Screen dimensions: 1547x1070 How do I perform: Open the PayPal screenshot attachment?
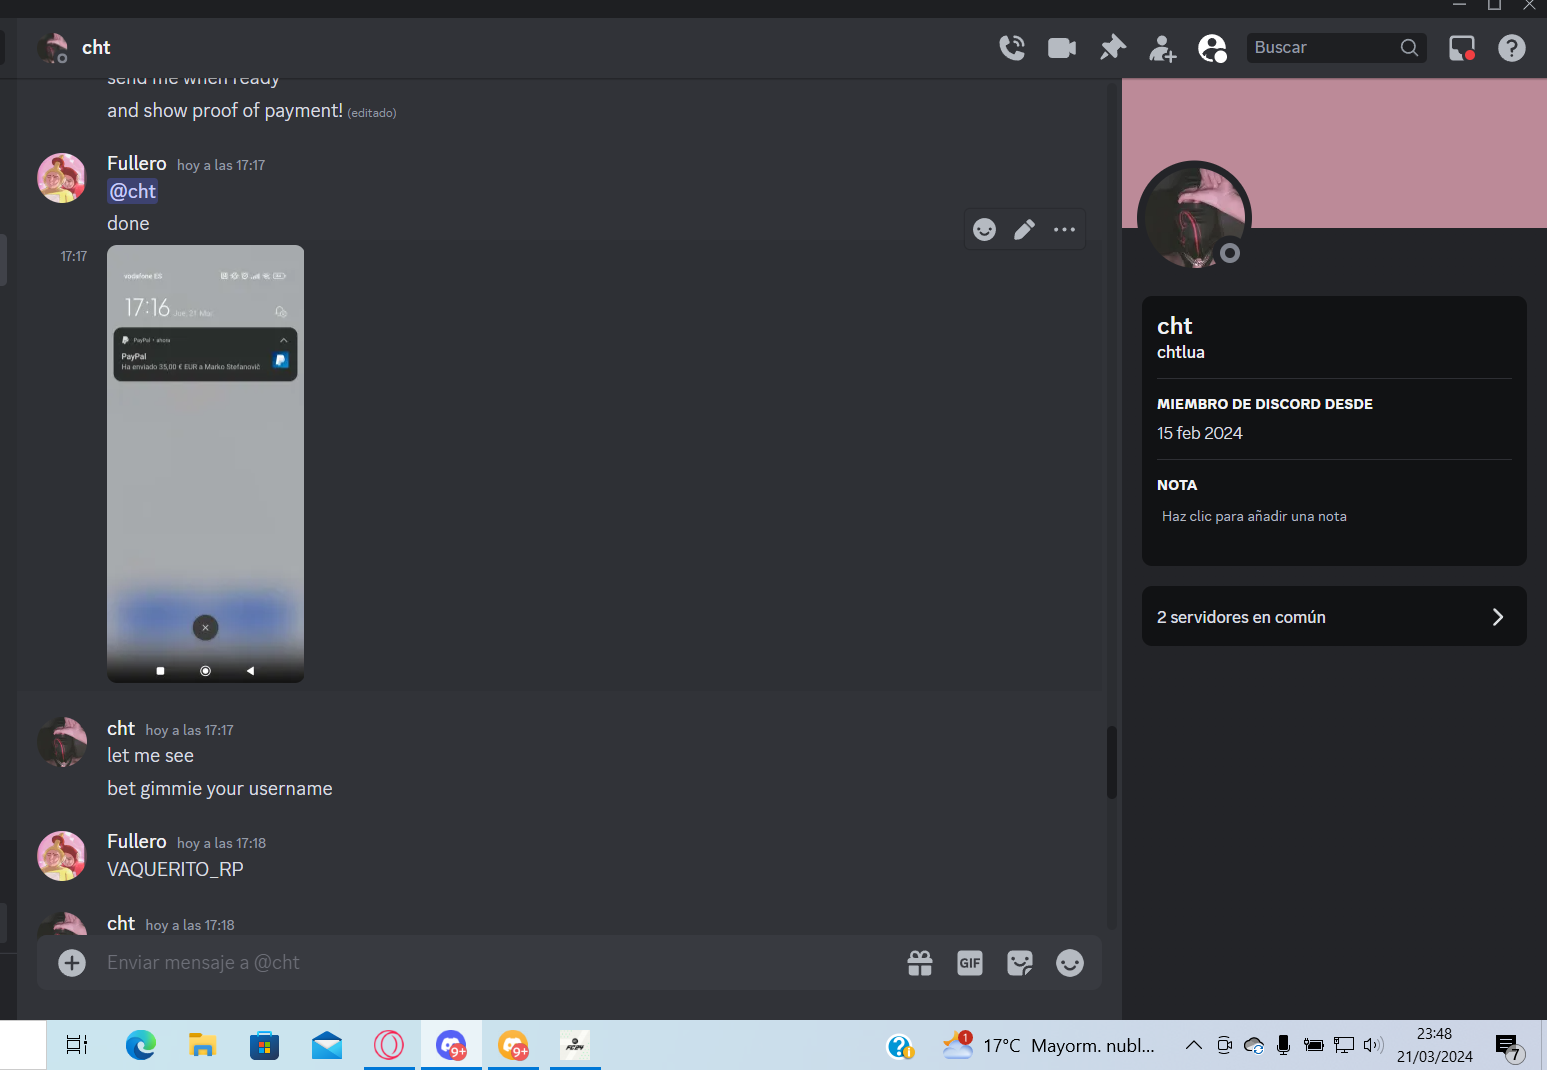point(205,464)
